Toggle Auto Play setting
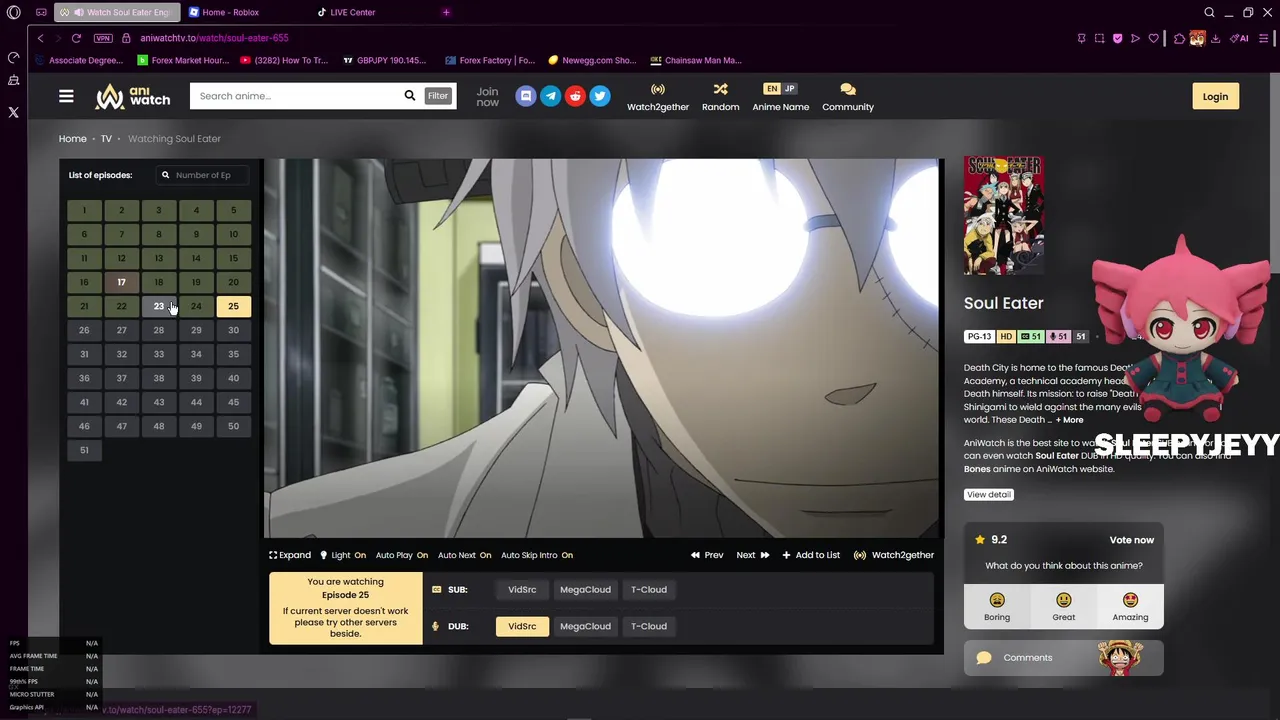The width and height of the screenshot is (1280, 720). [x=402, y=555]
